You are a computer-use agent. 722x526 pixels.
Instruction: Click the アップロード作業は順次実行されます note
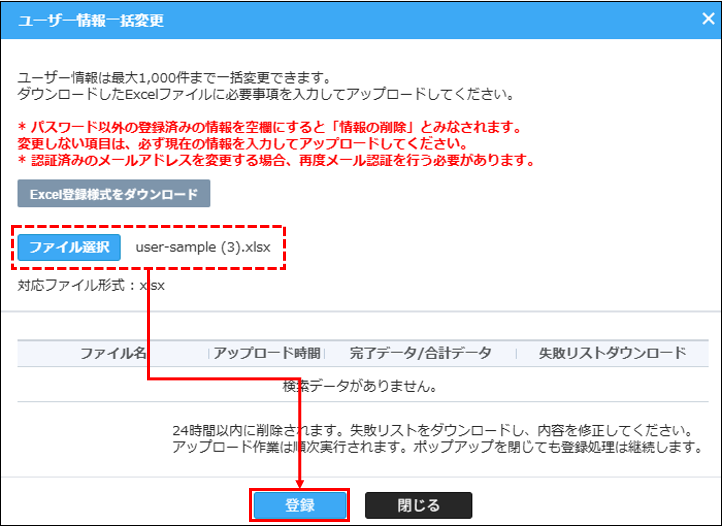[435, 445]
